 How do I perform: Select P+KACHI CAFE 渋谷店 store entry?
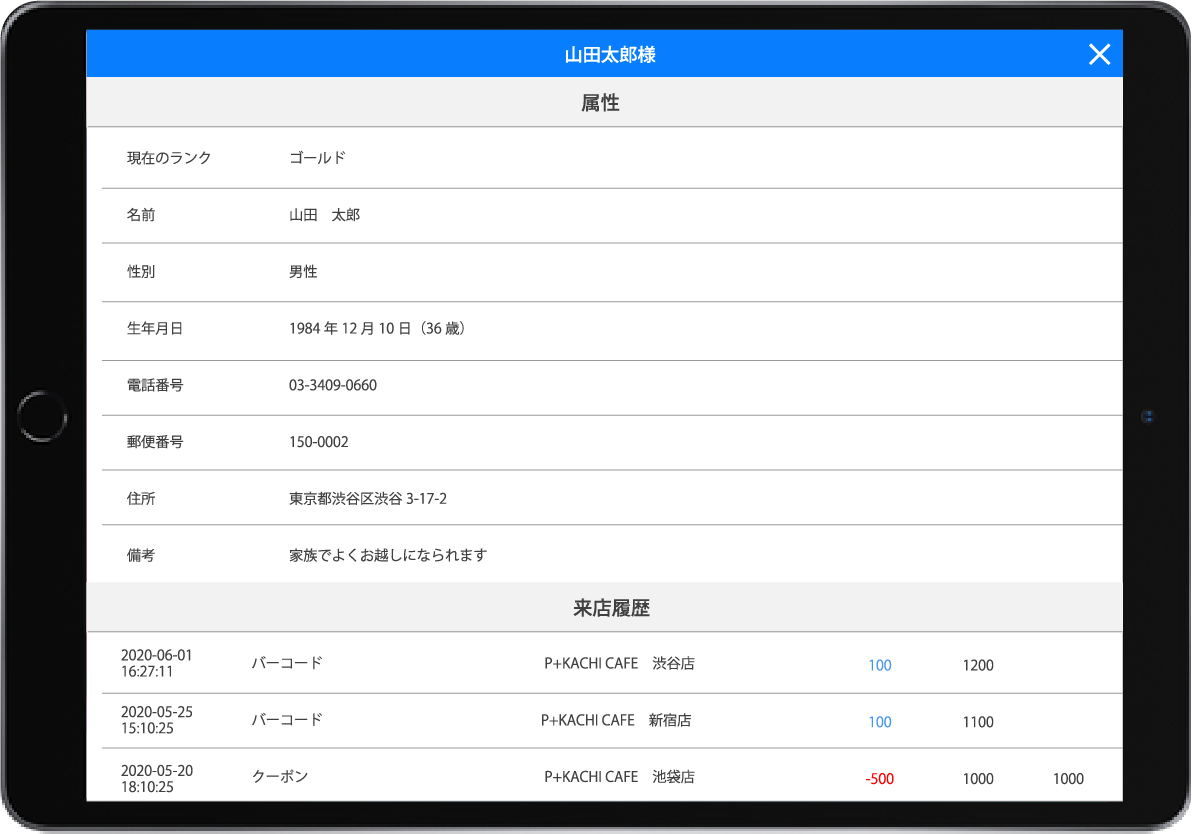coord(620,663)
